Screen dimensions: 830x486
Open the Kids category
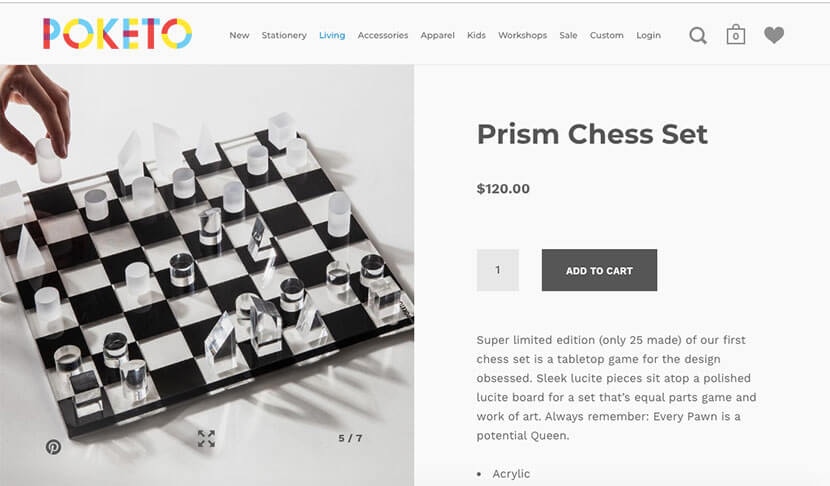476,35
